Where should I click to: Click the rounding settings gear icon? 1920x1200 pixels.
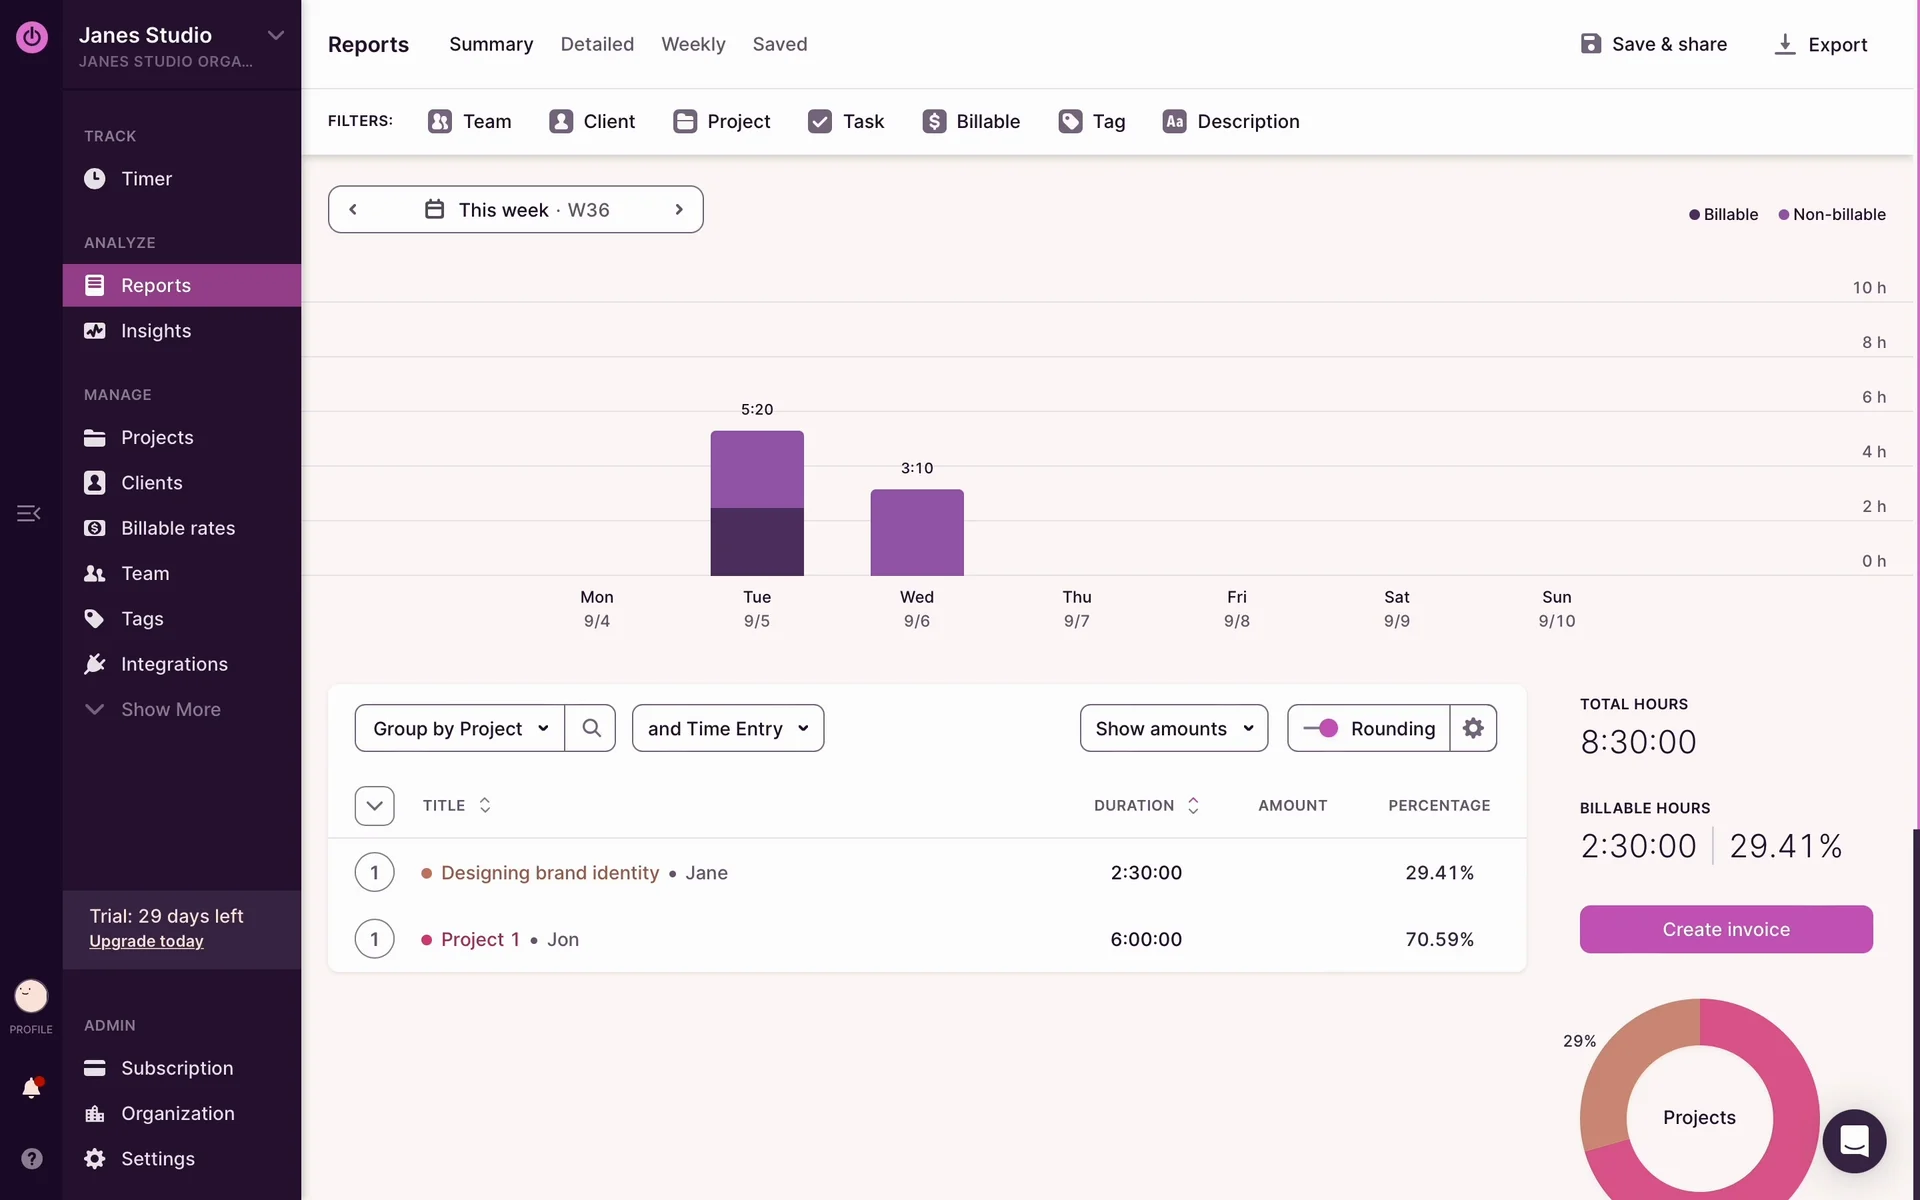[x=1473, y=728]
